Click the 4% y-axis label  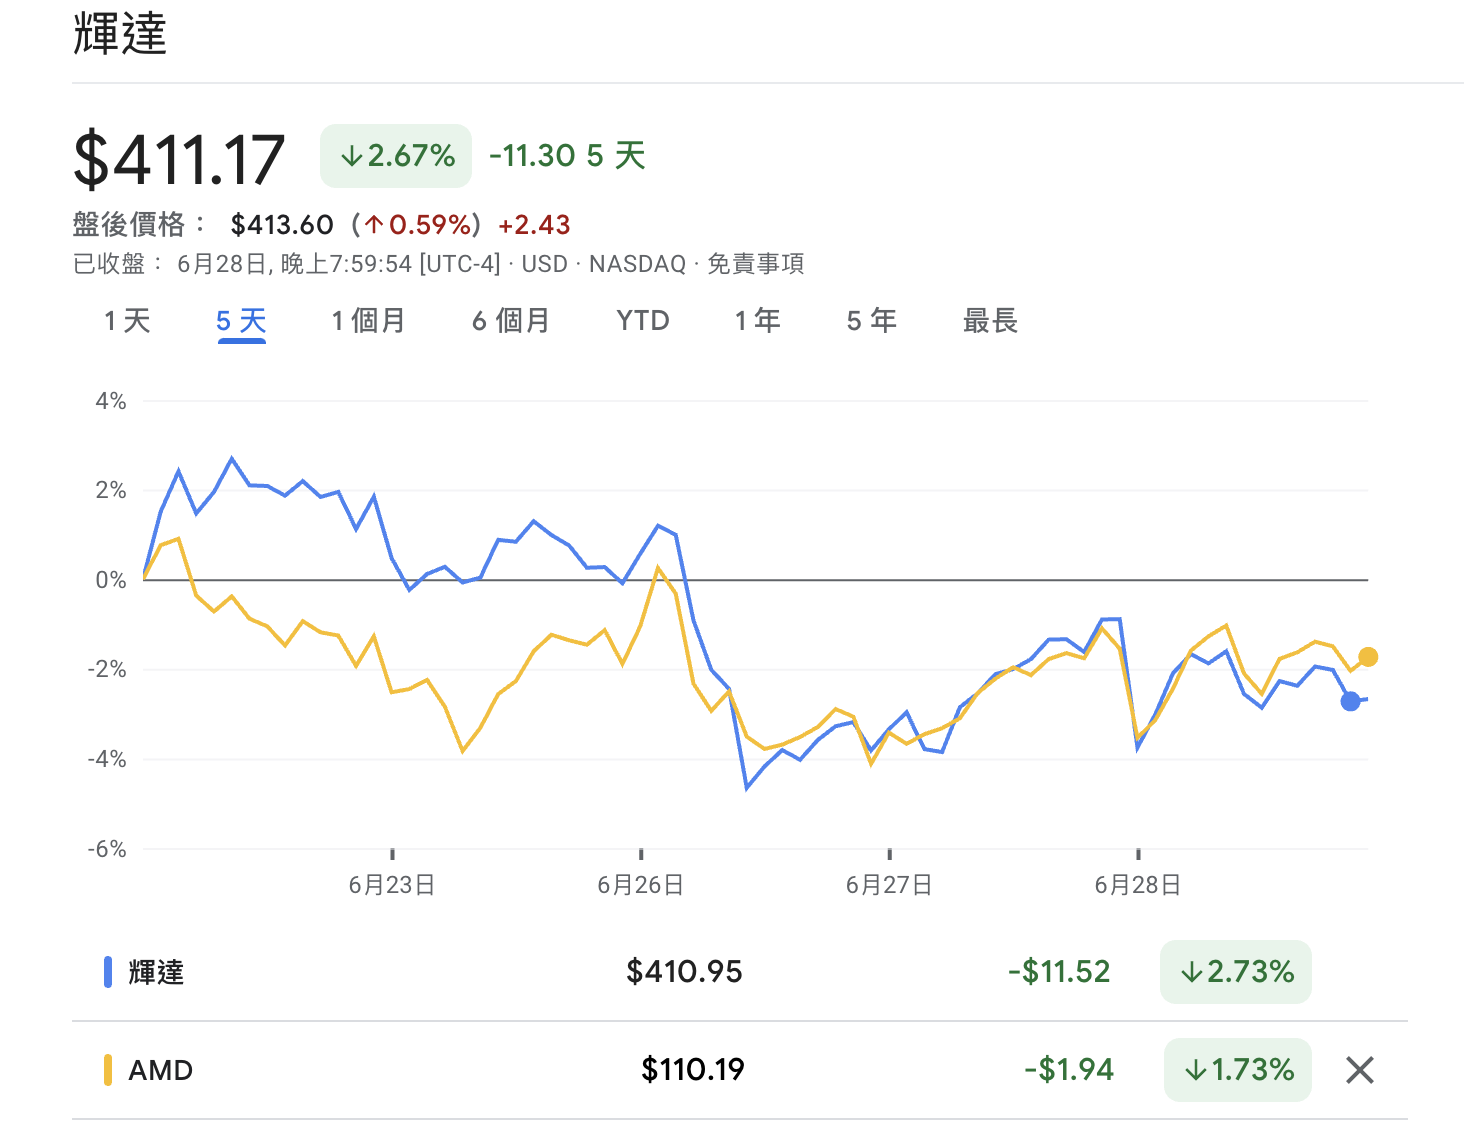point(111,401)
